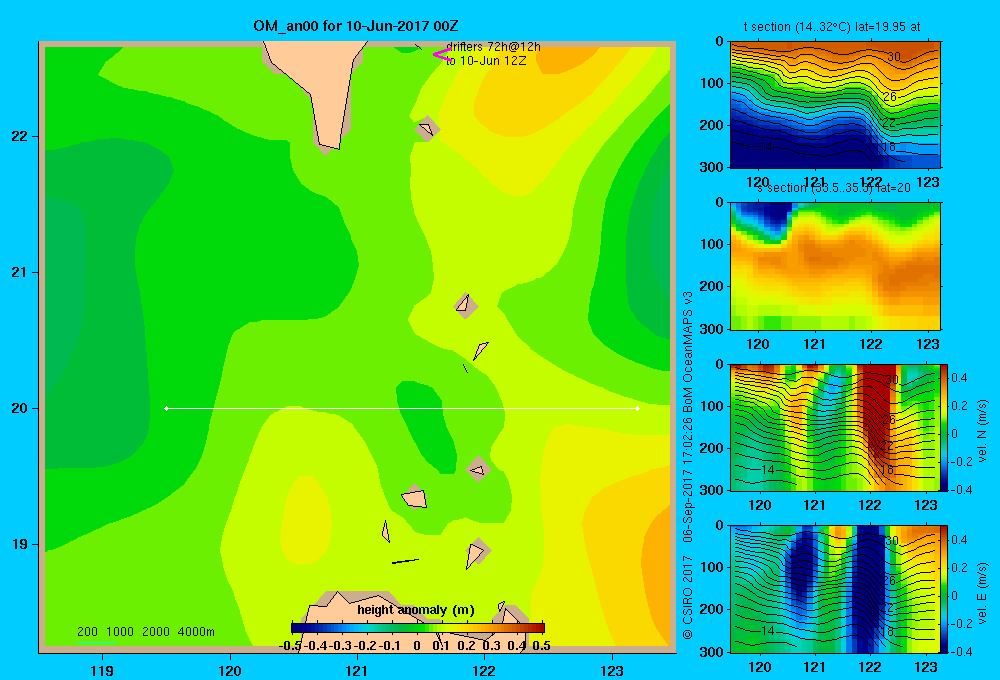The image size is (1000, 680).
Task: Click the 14 isotherm label in temperature section
Action: point(765,147)
